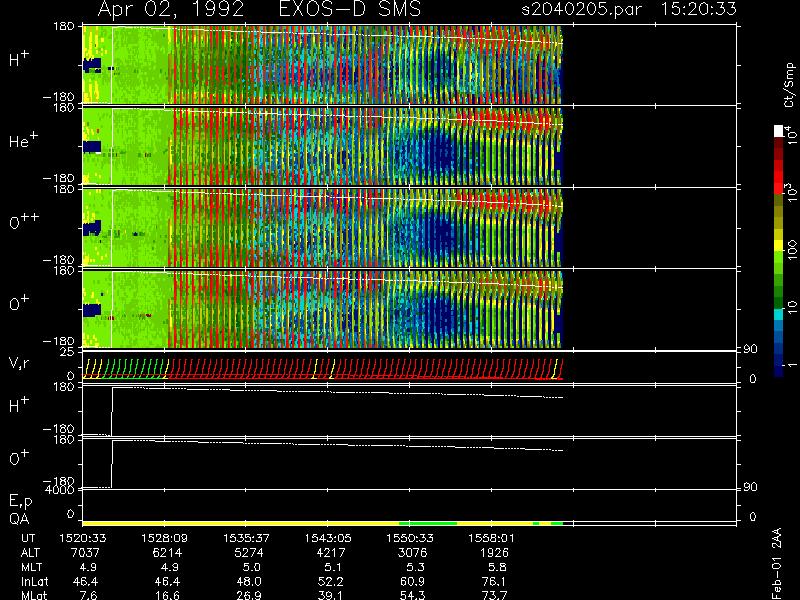This screenshot has height=600, width=800.
Task: Click the altitude value "3076"
Action: point(412,553)
